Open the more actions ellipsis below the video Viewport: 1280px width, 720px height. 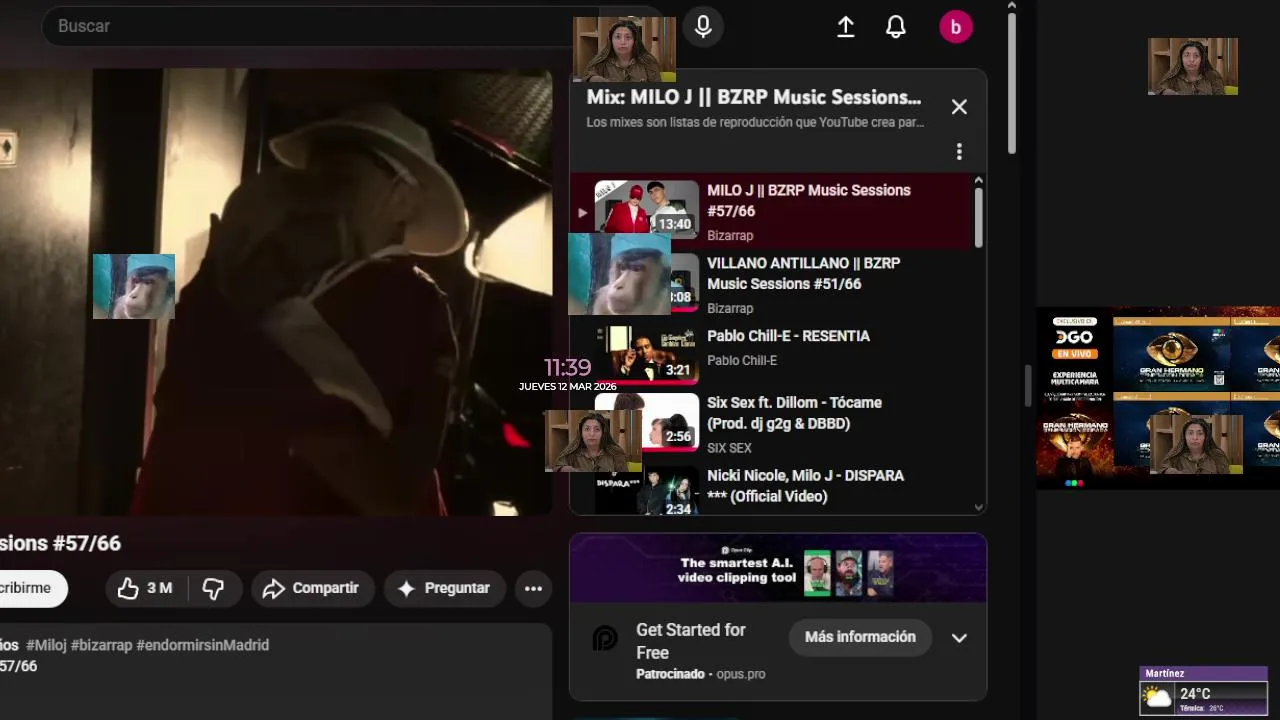[534, 588]
